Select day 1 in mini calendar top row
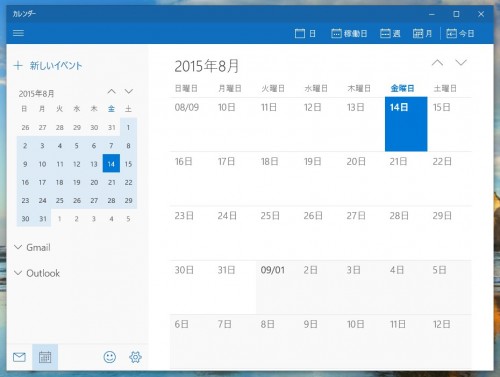500x377 pixels. tap(128, 127)
